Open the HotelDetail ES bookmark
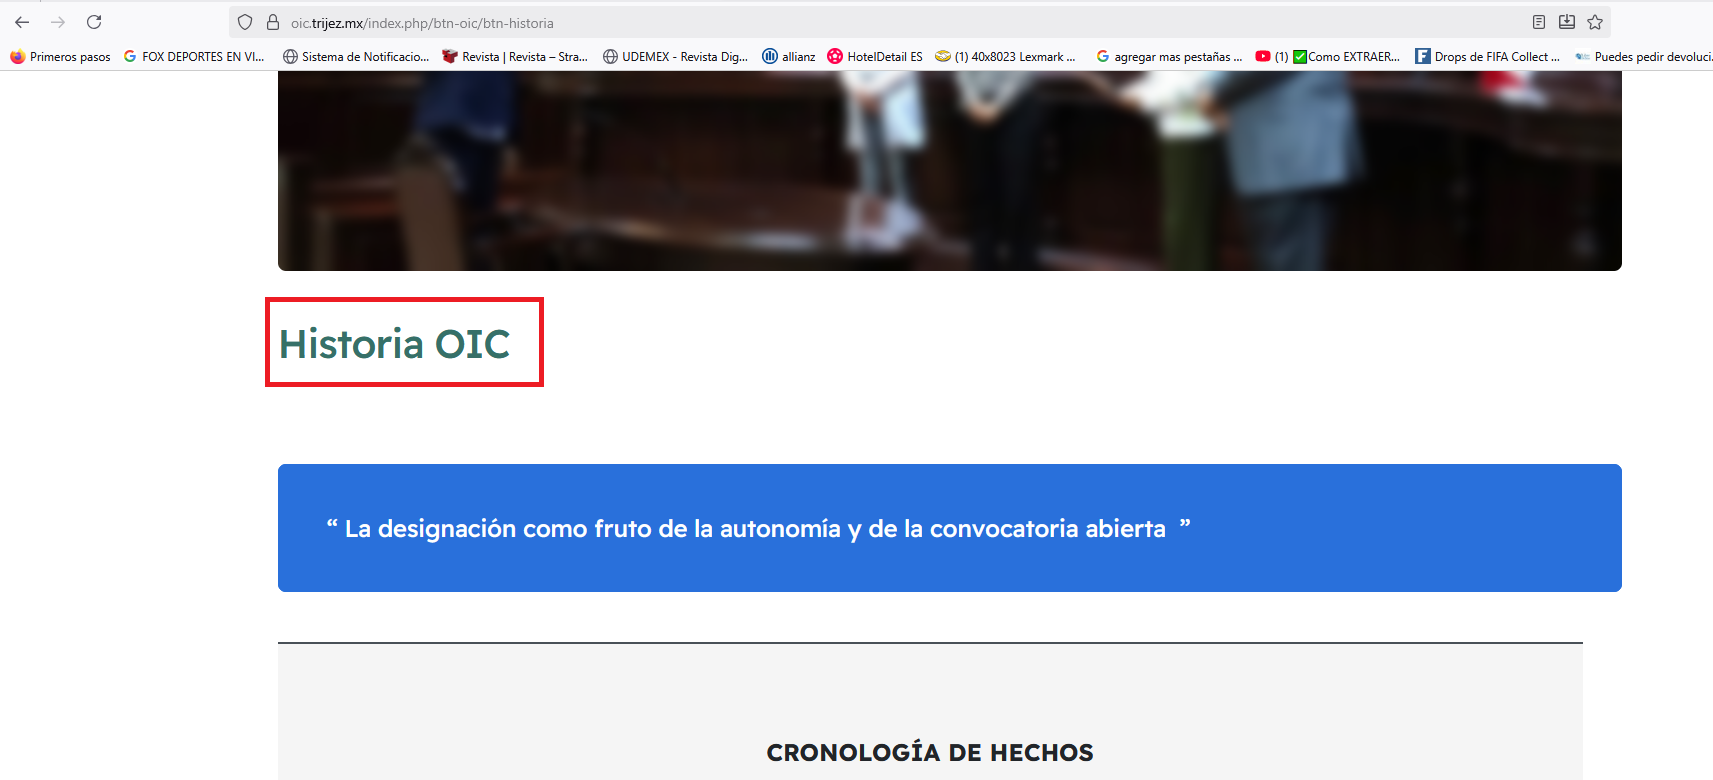The image size is (1713, 780). tap(875, 57)
